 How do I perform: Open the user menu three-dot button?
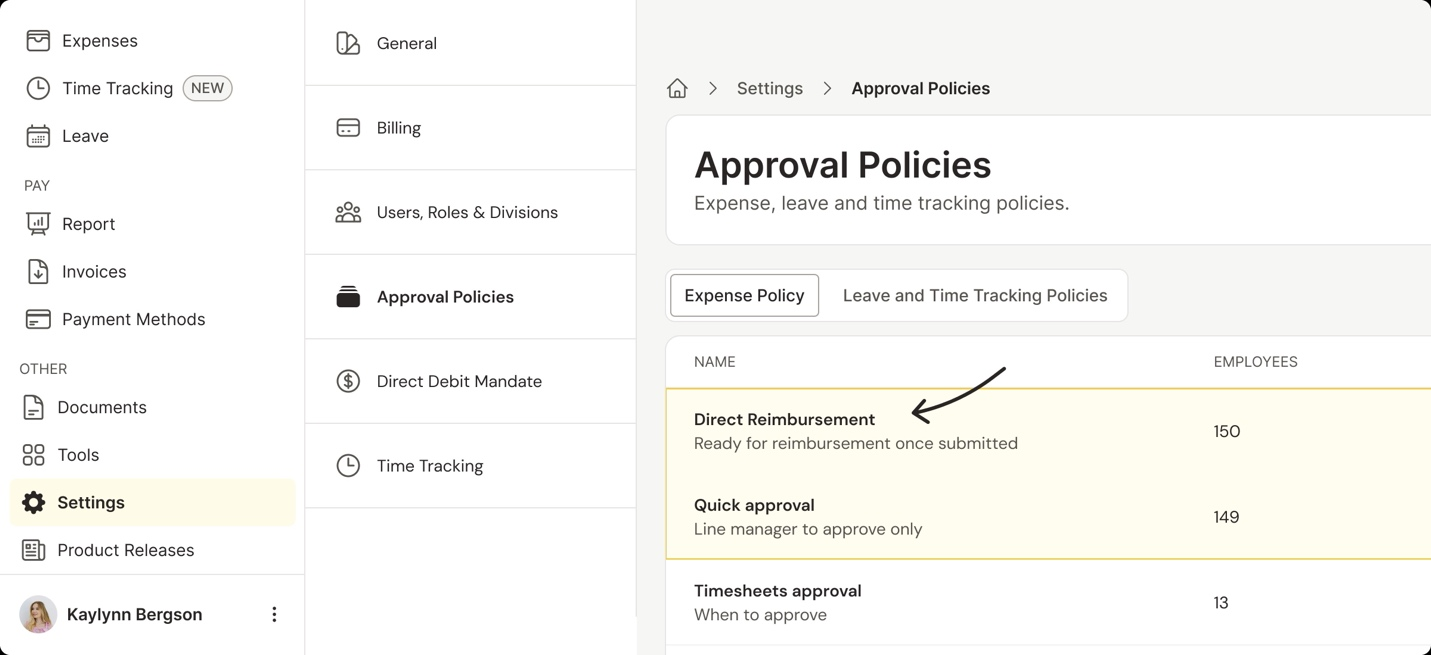tap(274, 614)
